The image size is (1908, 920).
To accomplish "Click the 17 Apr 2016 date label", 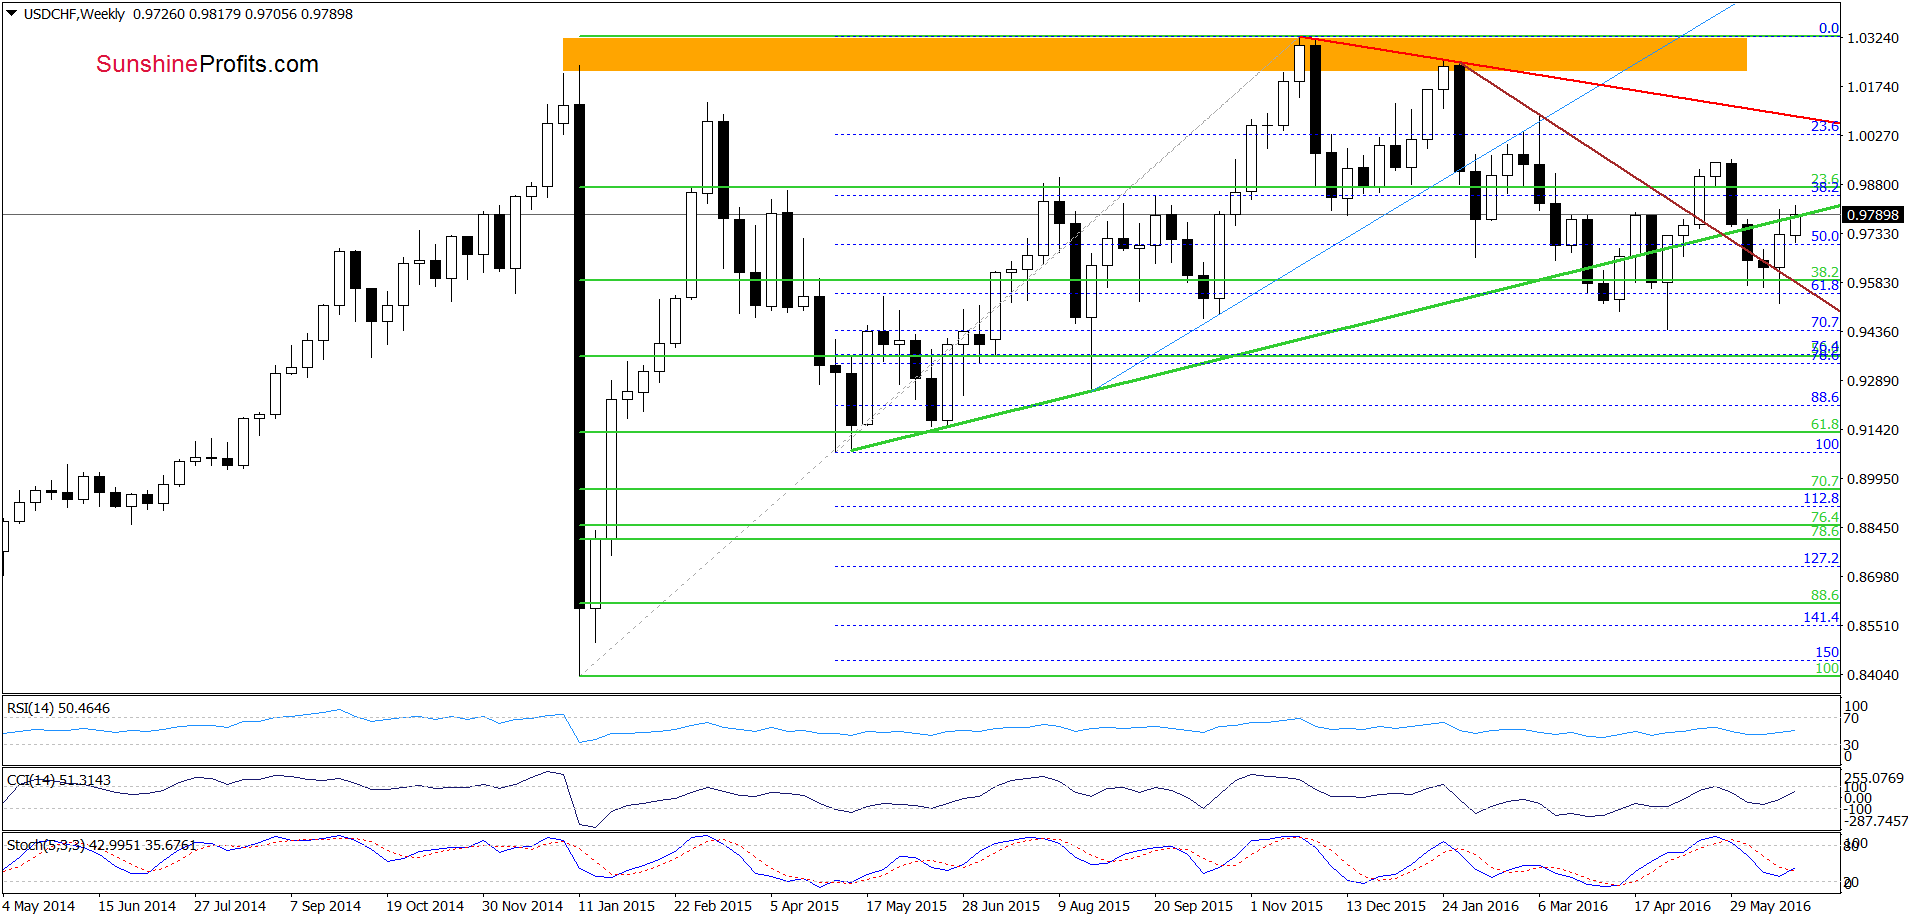I will coord(1672,906).
